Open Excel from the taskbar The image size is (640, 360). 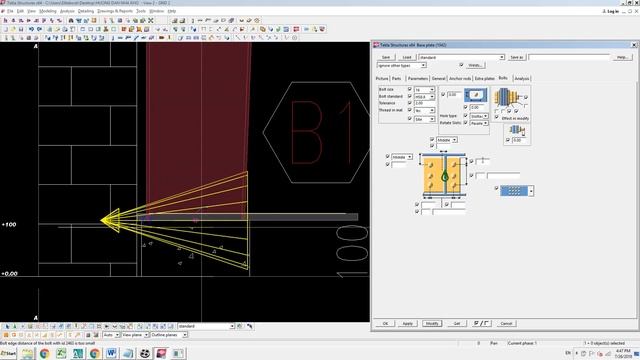[61, 353]
